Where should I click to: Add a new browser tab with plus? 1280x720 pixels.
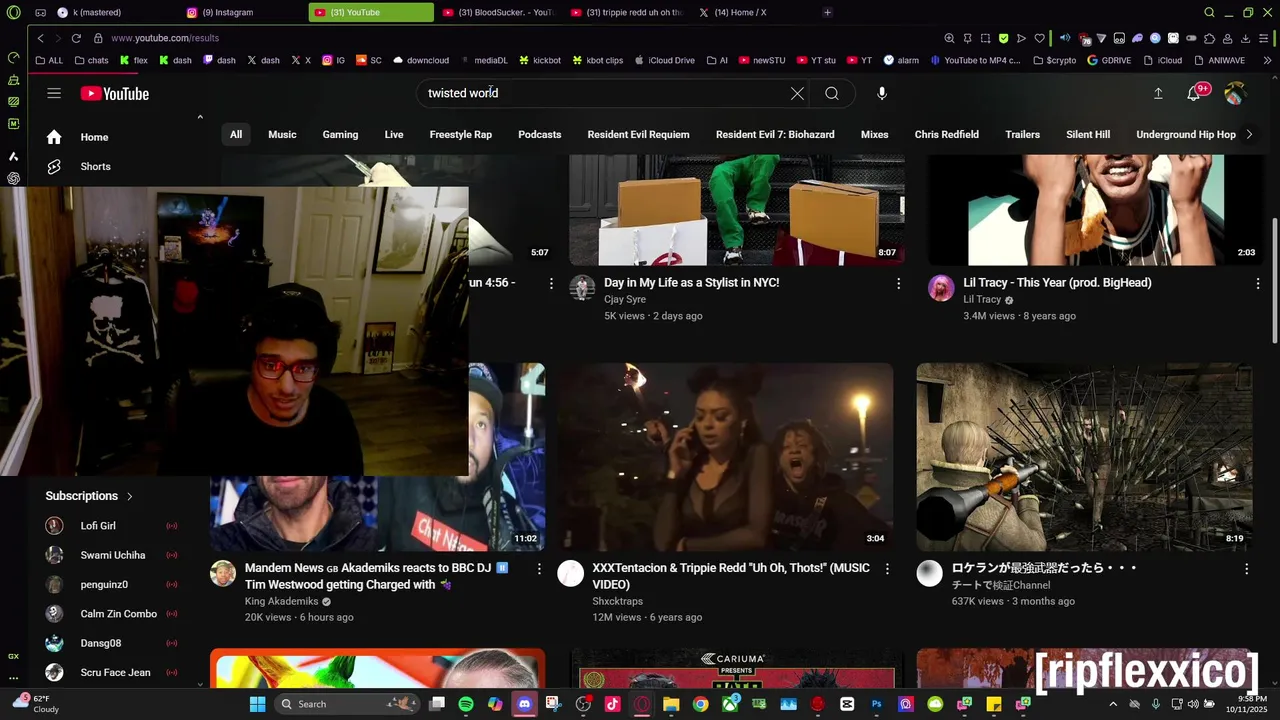[x=827, y=12]
